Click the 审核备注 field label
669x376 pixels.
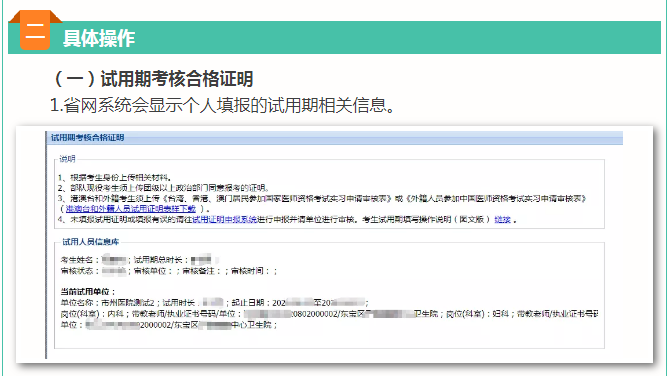pyautogui.click(x=201, y=271)
